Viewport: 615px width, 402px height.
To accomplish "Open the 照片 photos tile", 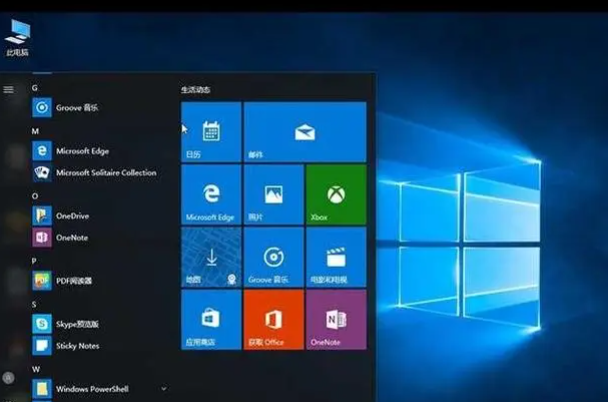I will tap(274, 195).
